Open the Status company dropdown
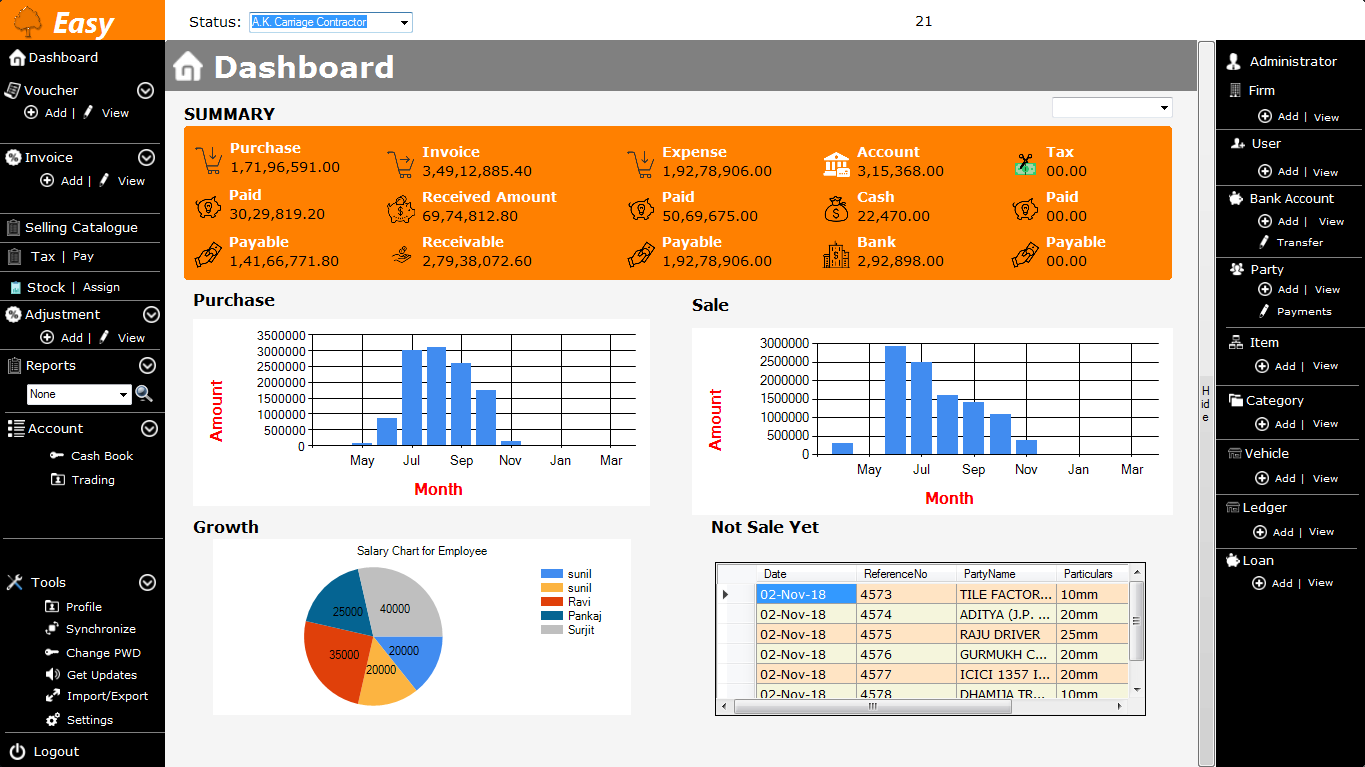 click(405, 21)
